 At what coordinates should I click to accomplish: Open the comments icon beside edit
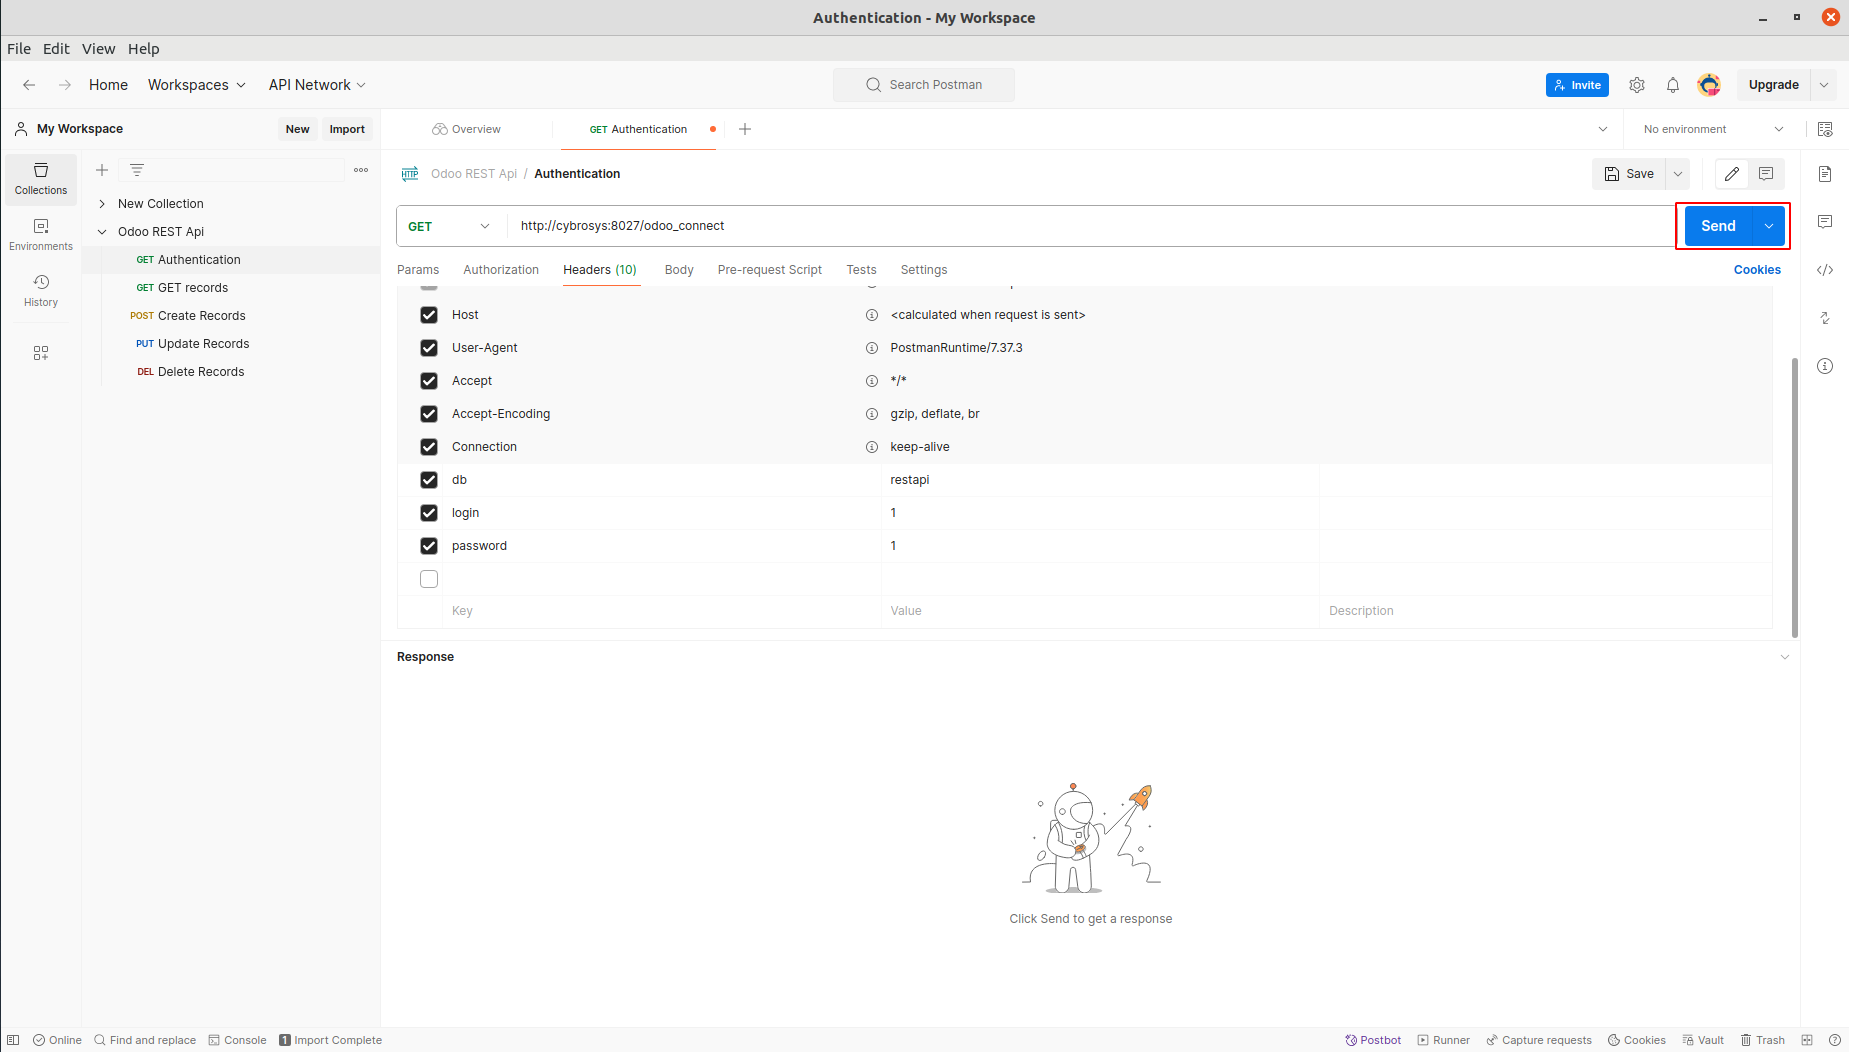pyautogui.click(x=1766, y=174)
